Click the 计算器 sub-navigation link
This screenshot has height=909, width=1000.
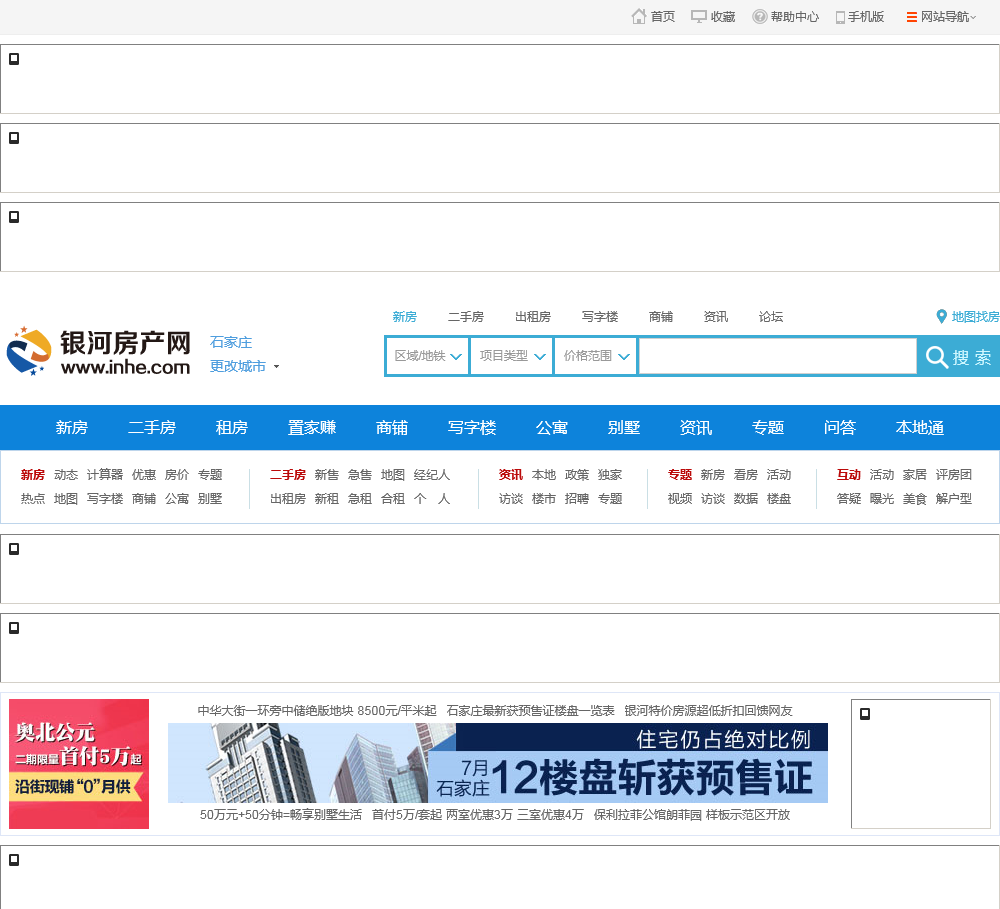pos(105,475)
